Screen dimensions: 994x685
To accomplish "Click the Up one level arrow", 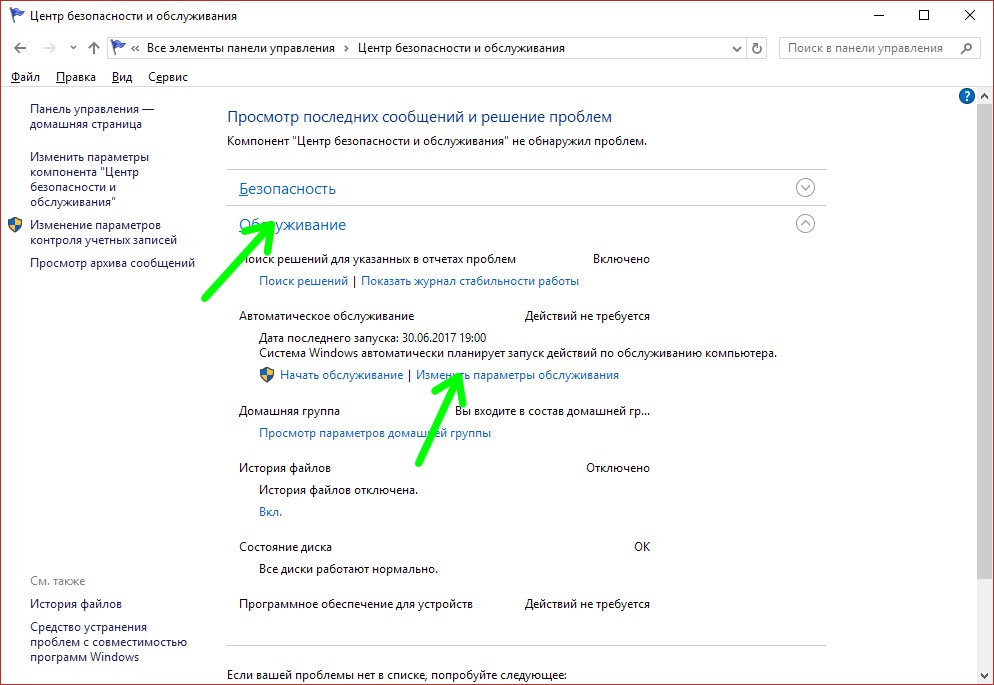I will click(x=94, y=48).
